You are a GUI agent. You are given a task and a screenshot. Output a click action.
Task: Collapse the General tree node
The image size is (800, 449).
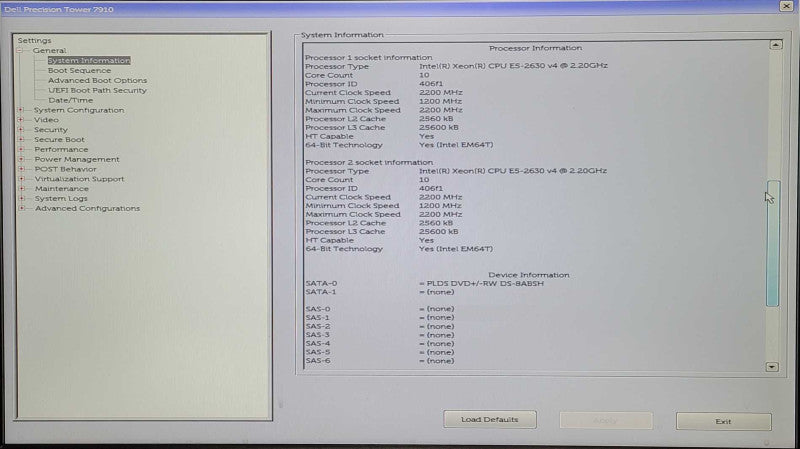[20, 51]
